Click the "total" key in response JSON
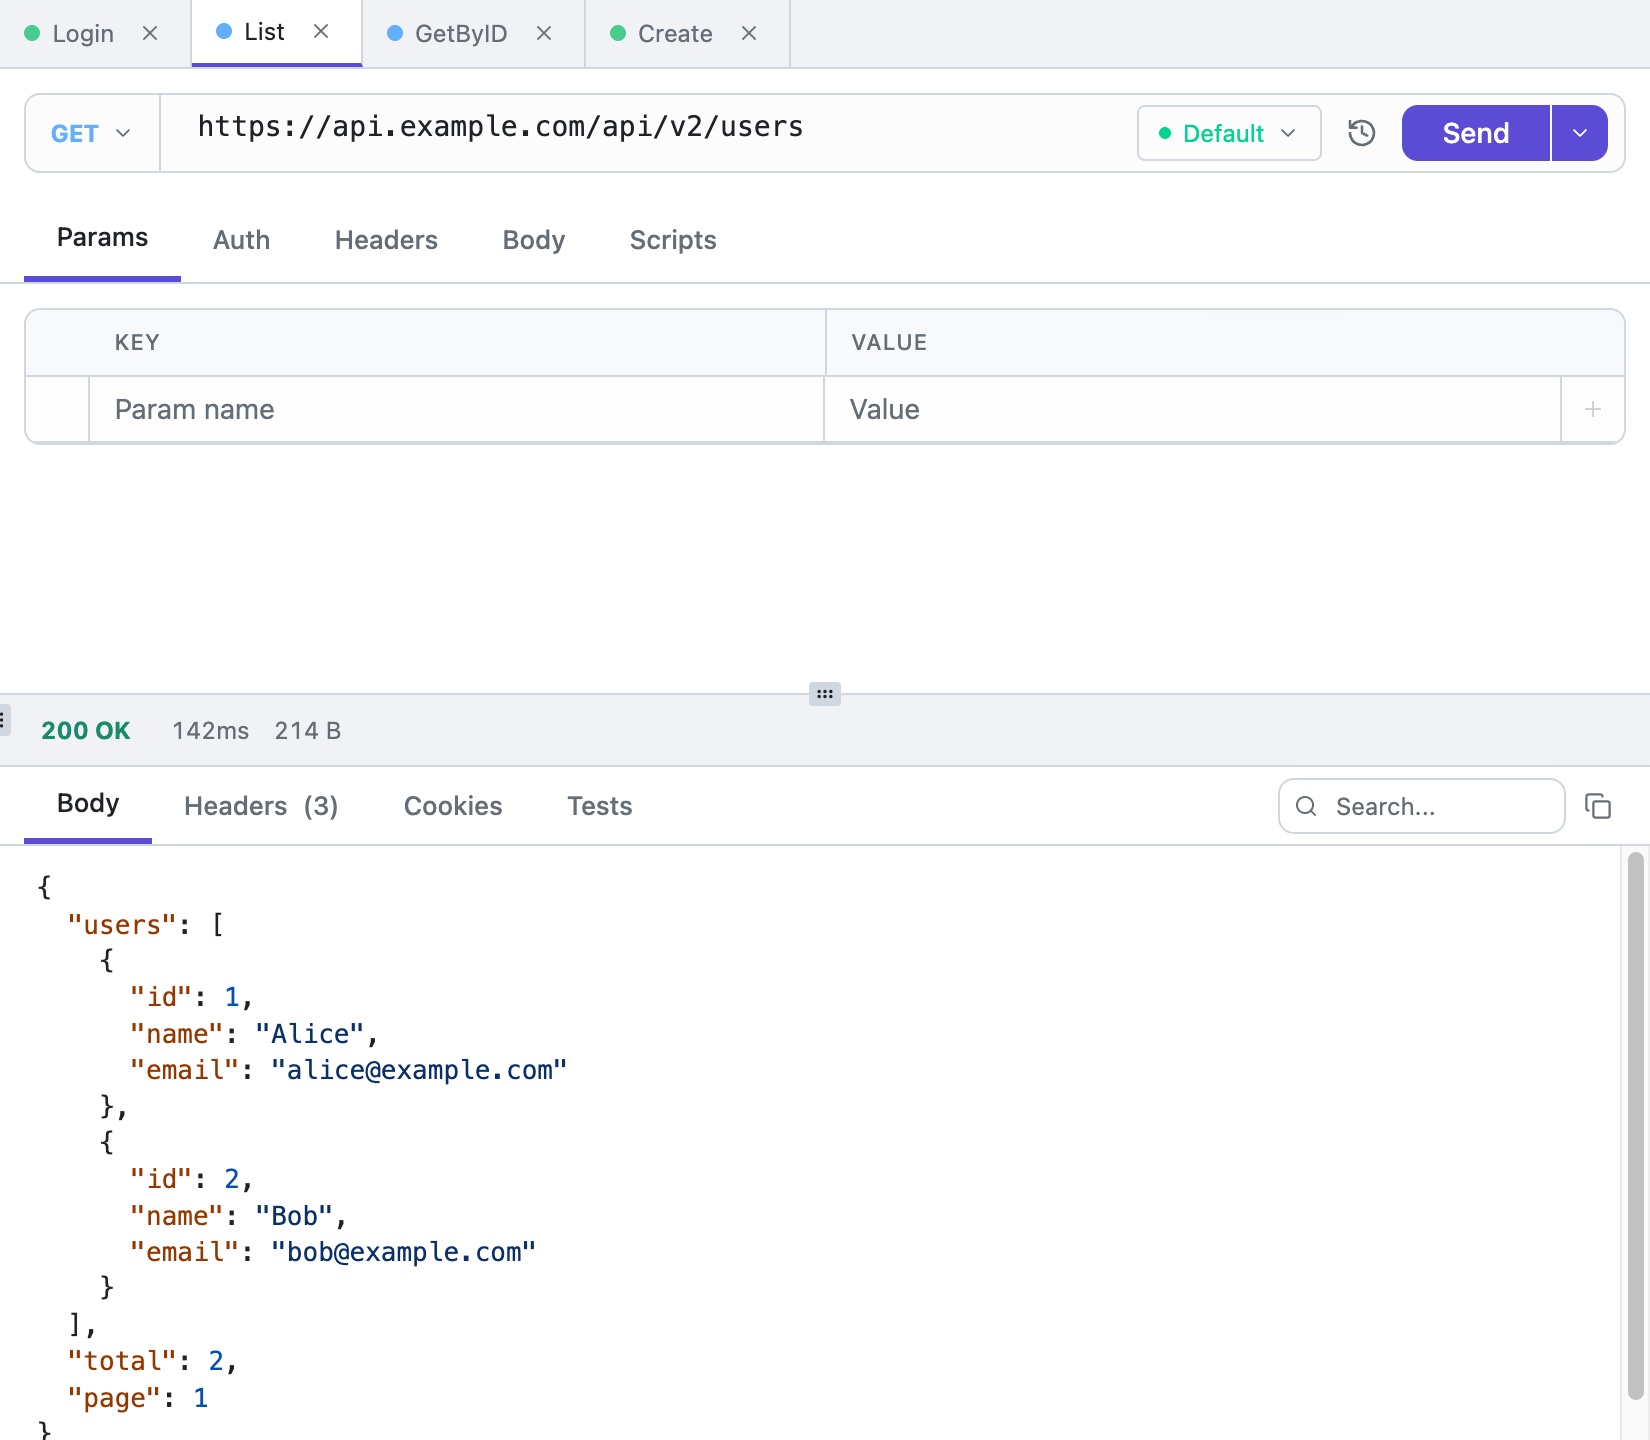1650x1440 pixels. 122,1361
